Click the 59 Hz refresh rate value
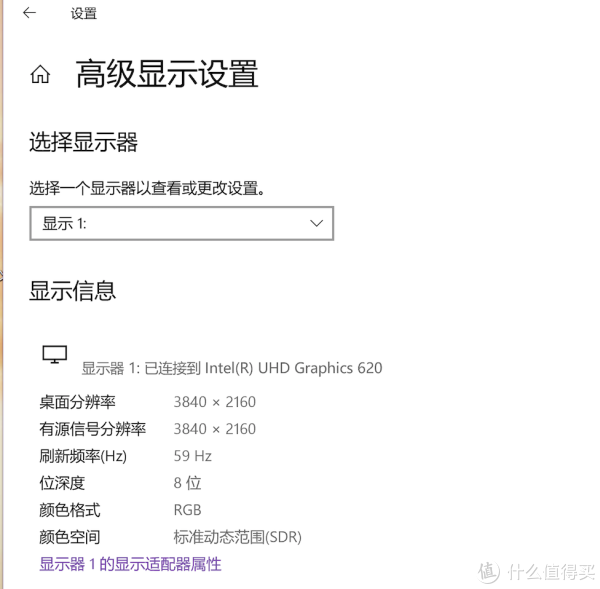The width and height of the screenshot is (600, 589). coord(192,456)
